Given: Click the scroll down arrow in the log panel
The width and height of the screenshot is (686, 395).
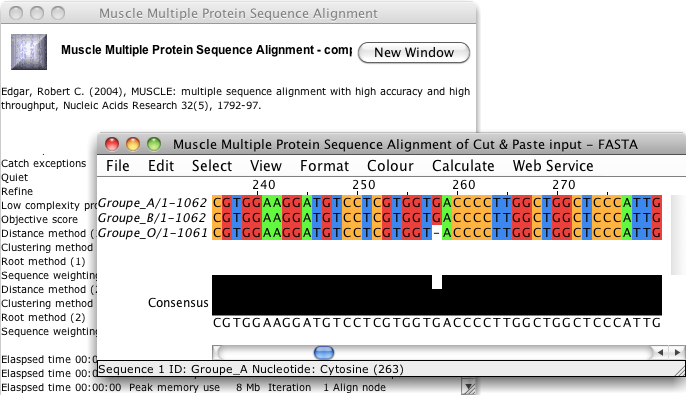Looking at the screenshot, I should [469, 387].
